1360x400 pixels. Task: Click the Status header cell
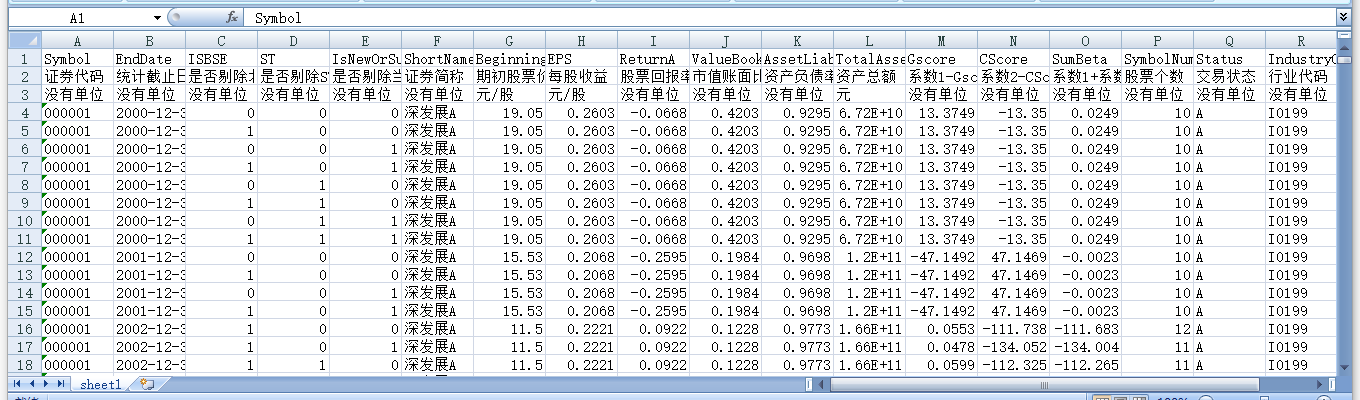pos(1229,59)
